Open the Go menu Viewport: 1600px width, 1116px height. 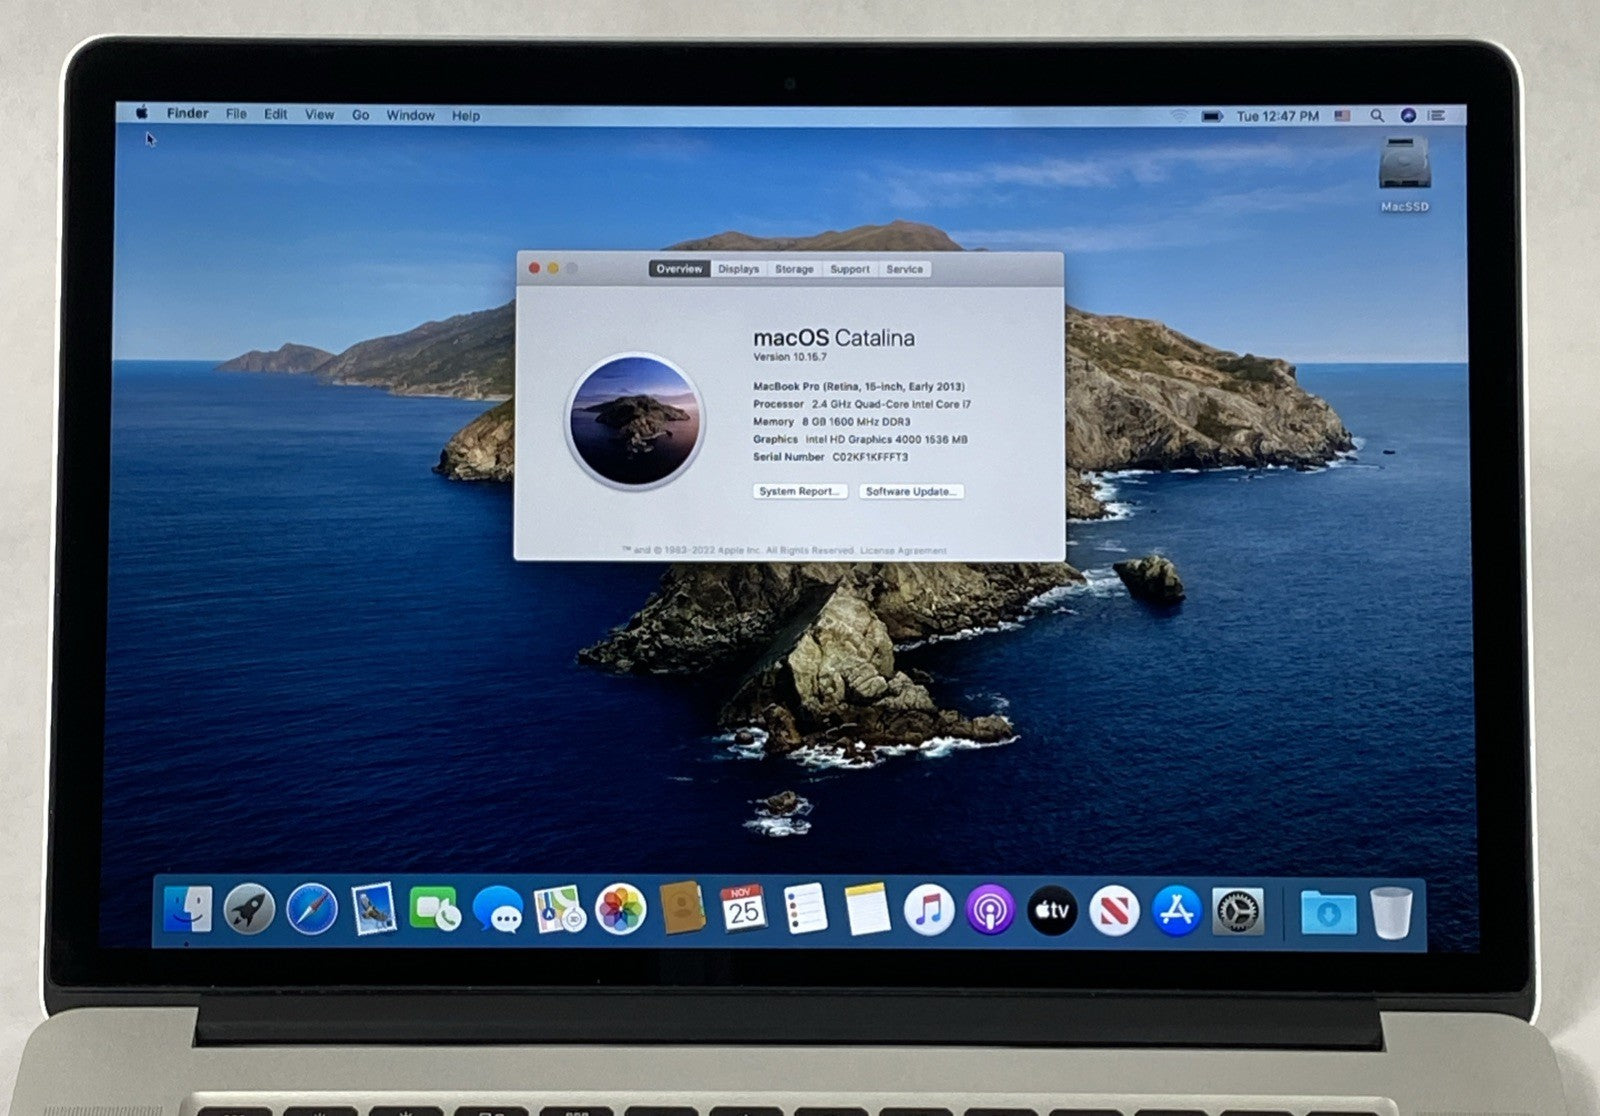(x=360, y=116)
